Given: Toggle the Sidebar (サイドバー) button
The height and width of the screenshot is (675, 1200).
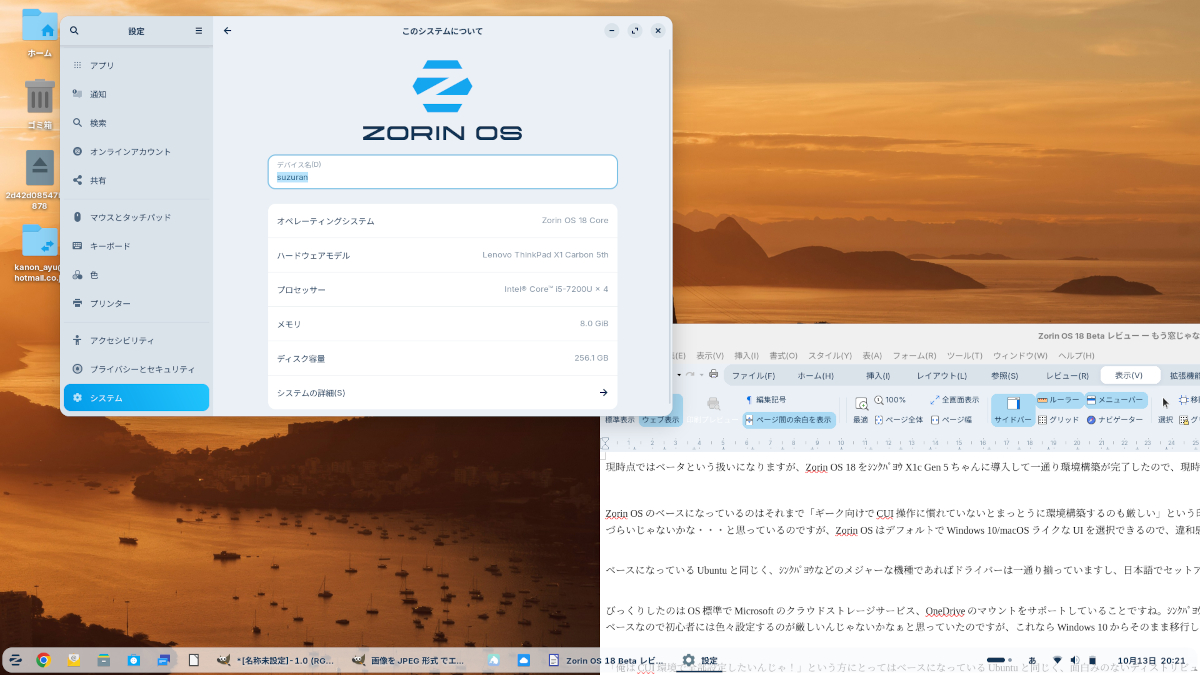Looking at the screenshot, I should click(1013, 410).
